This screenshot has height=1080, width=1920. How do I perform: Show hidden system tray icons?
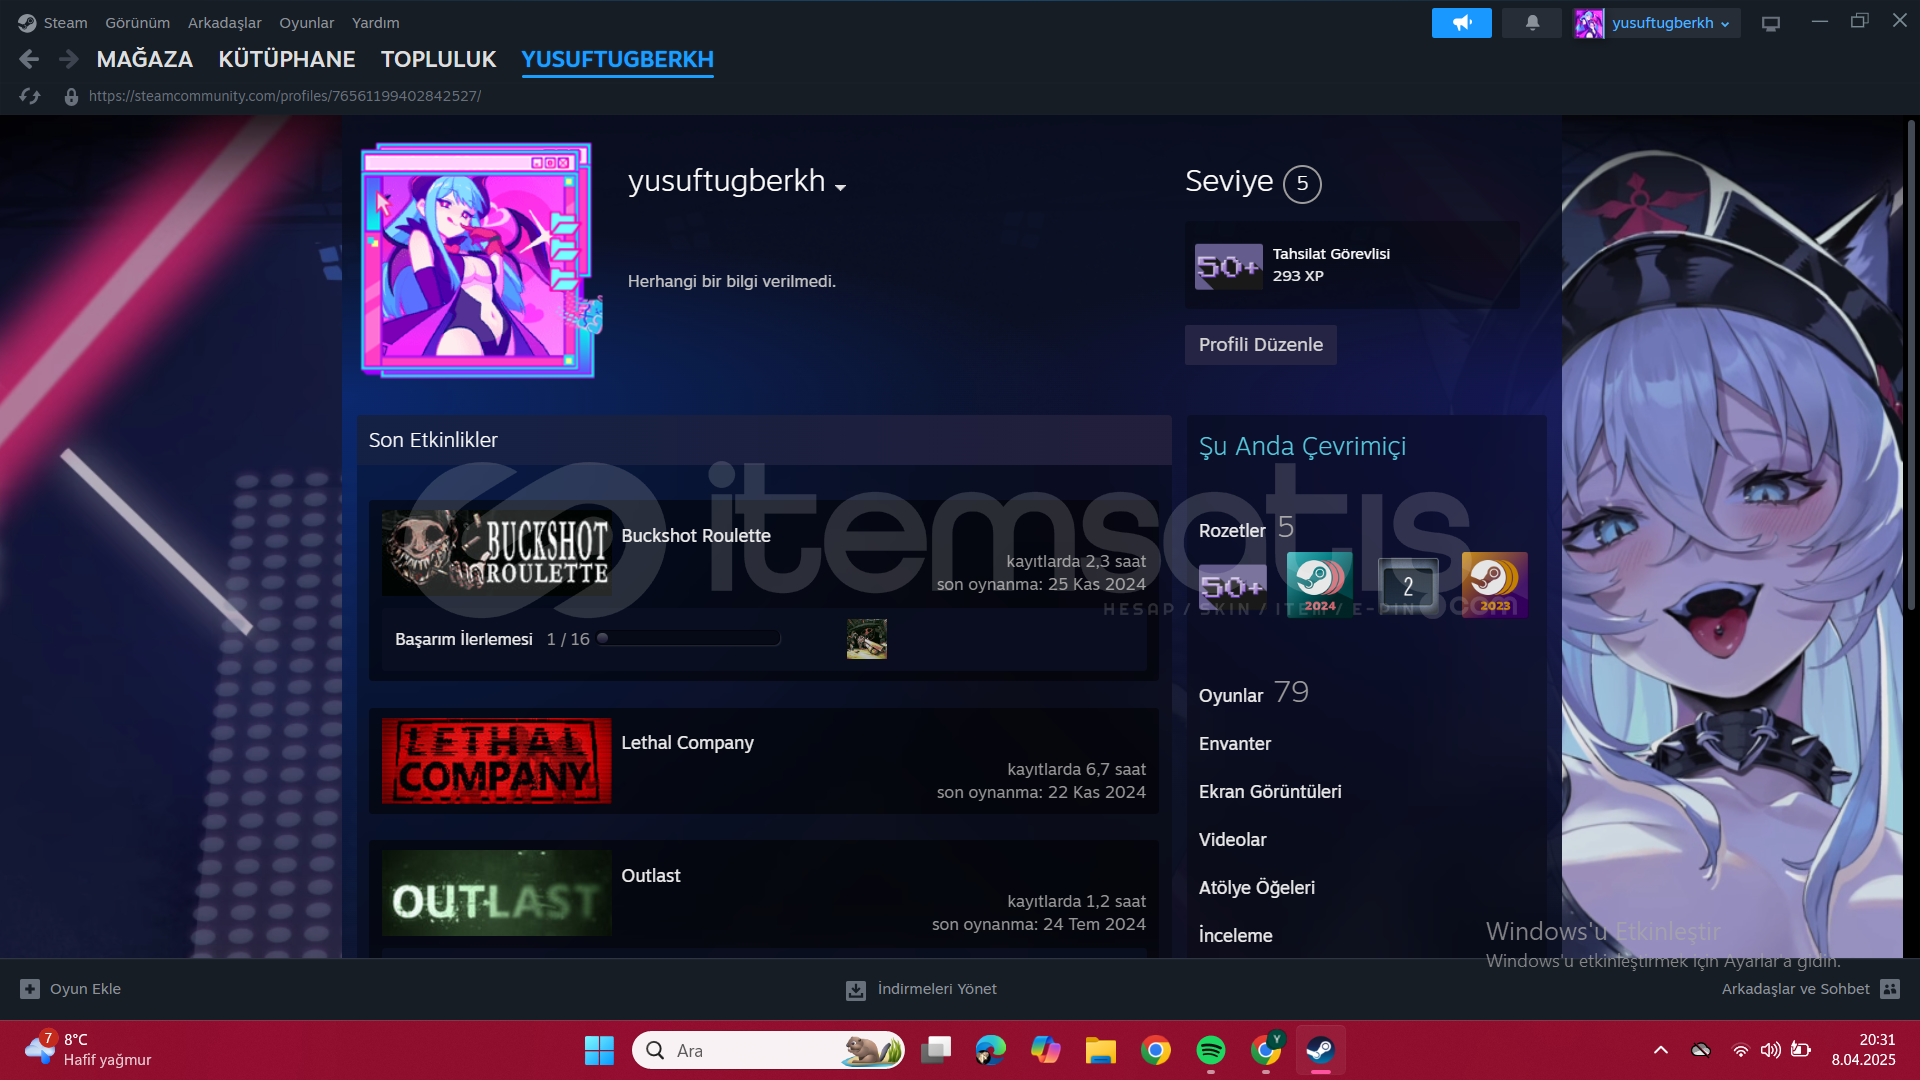[x=1660, y=1050]
